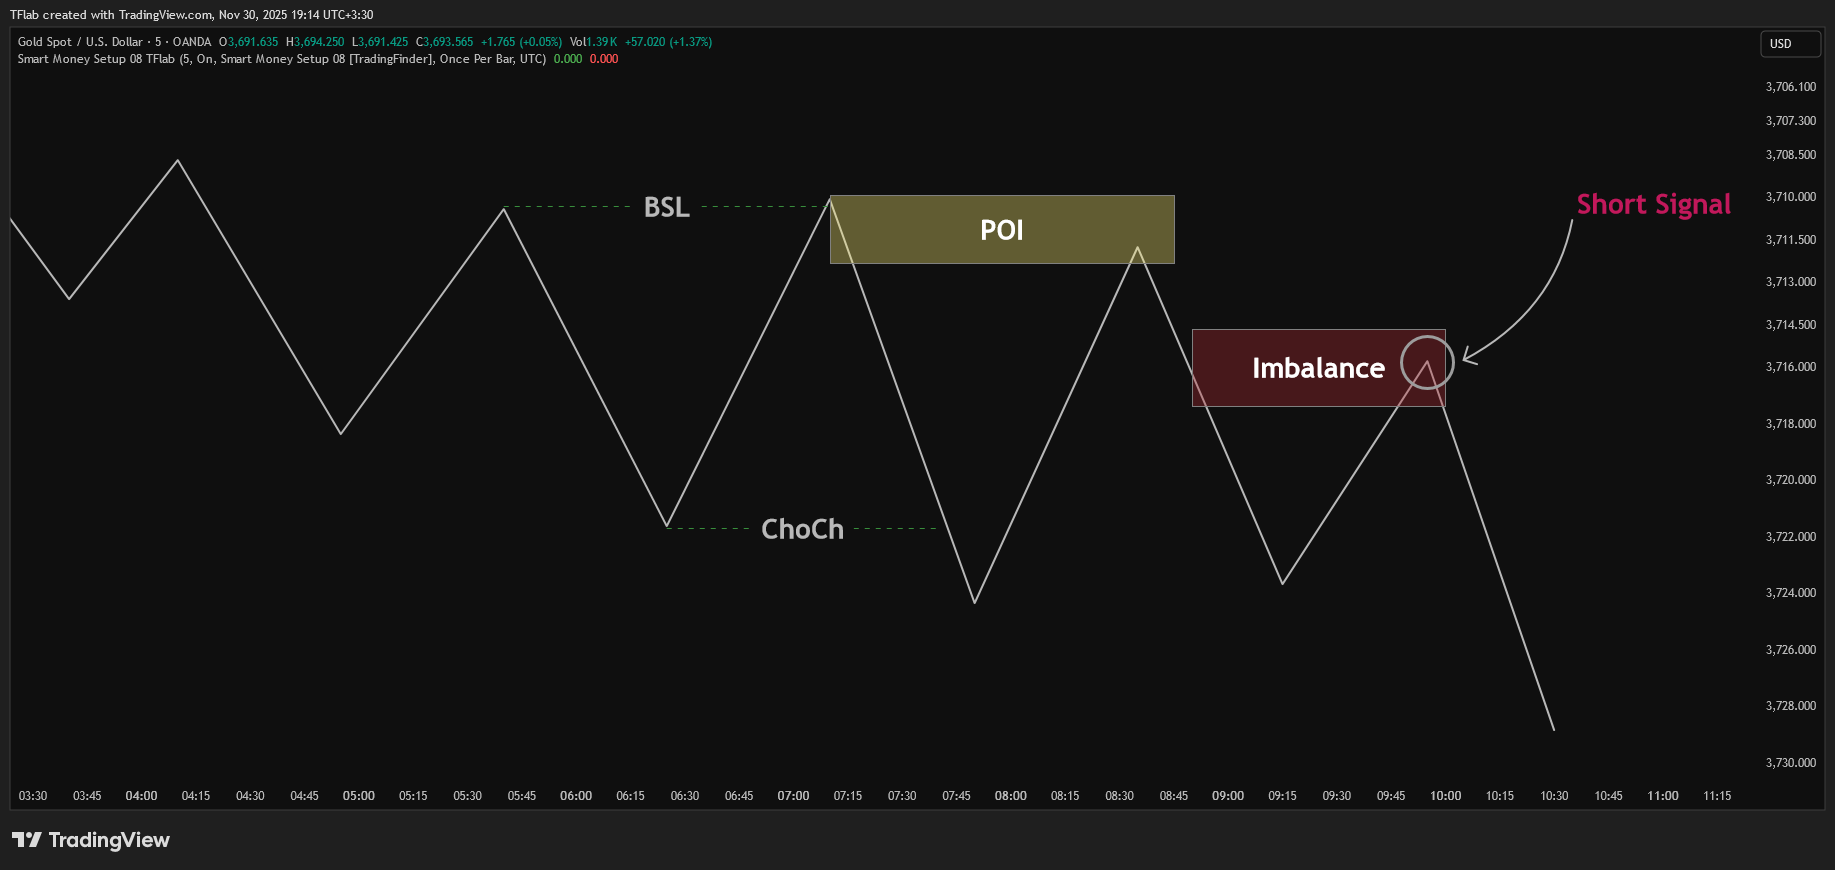Select the BSL label
1835x870 pixels.
[666, 207]
